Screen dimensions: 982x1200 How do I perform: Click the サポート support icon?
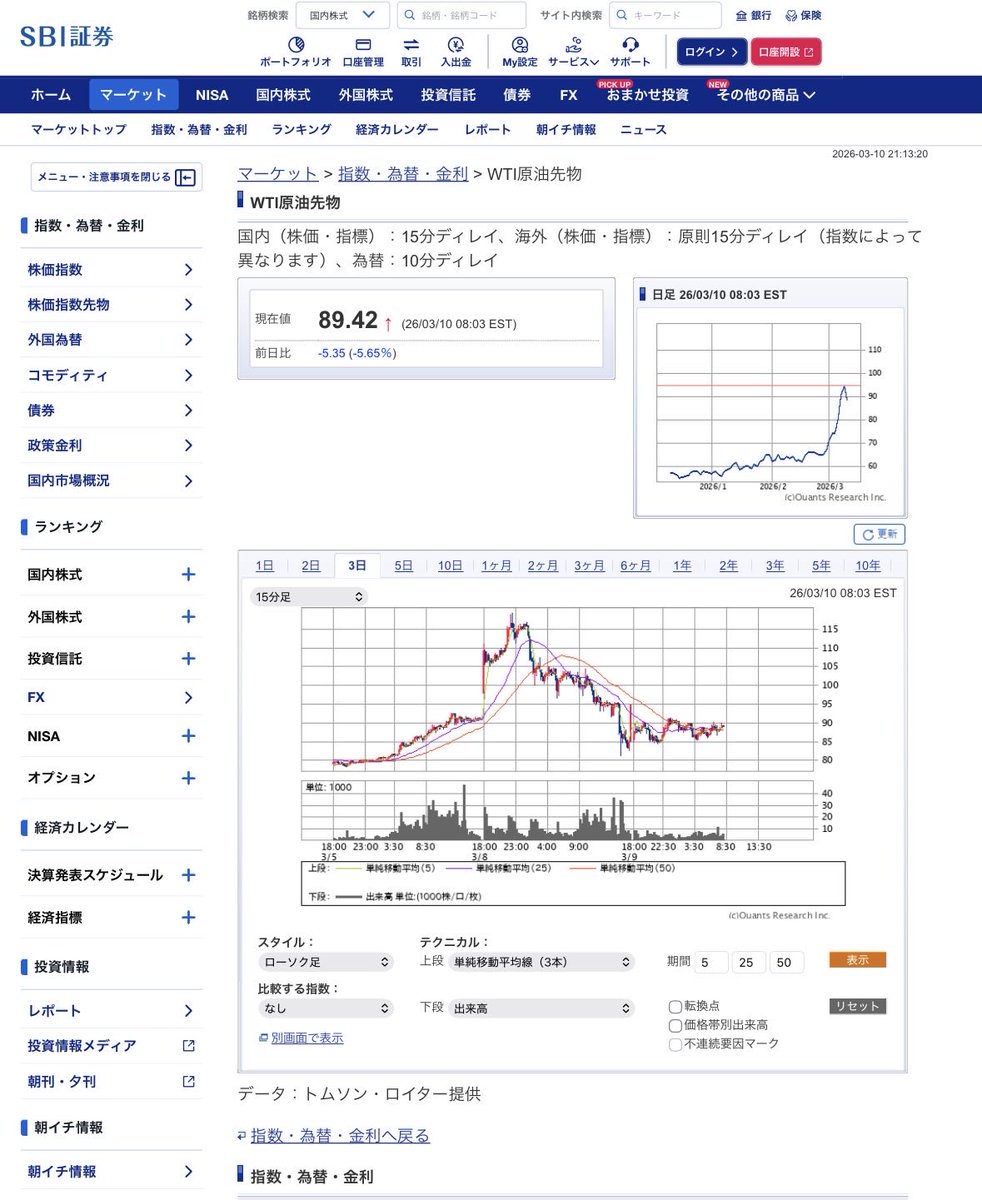coord(628,49)
